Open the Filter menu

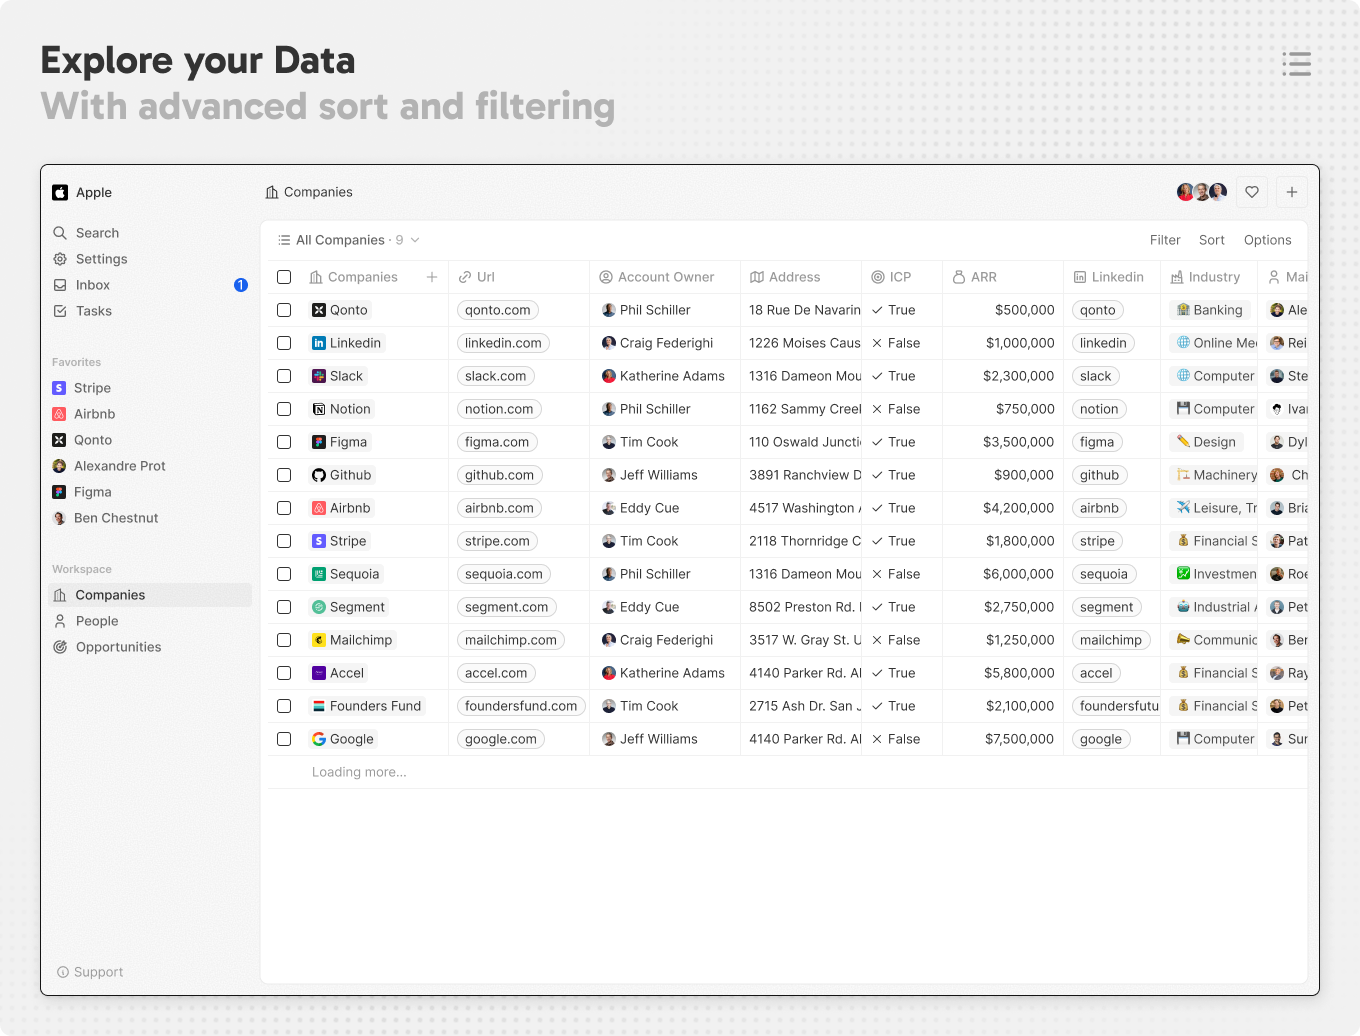tap(1164, 240)
